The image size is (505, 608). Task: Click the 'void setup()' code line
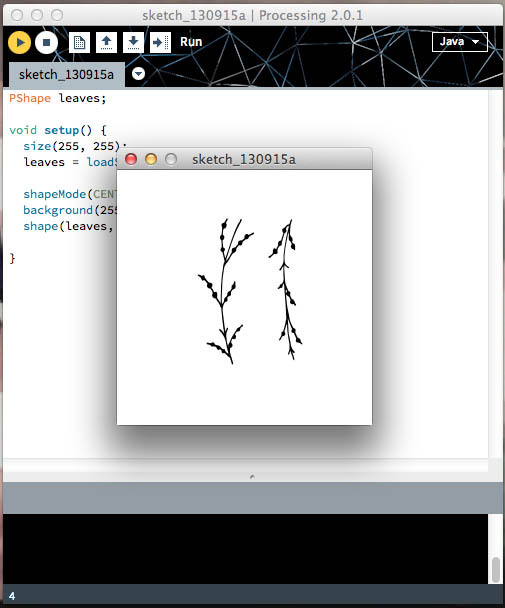point(58,130)
